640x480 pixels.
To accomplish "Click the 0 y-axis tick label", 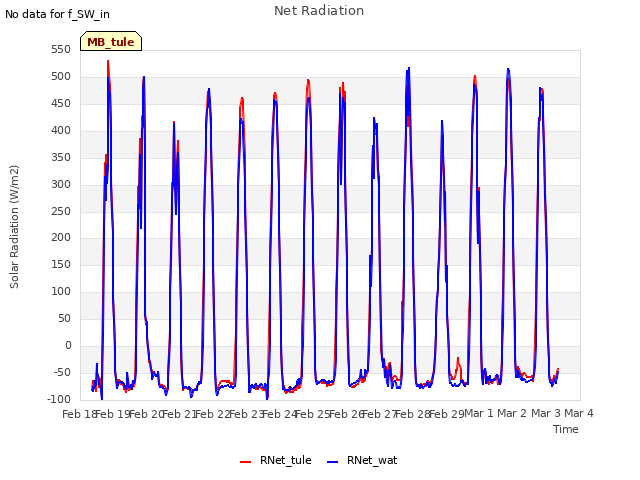I will point(68,346).
